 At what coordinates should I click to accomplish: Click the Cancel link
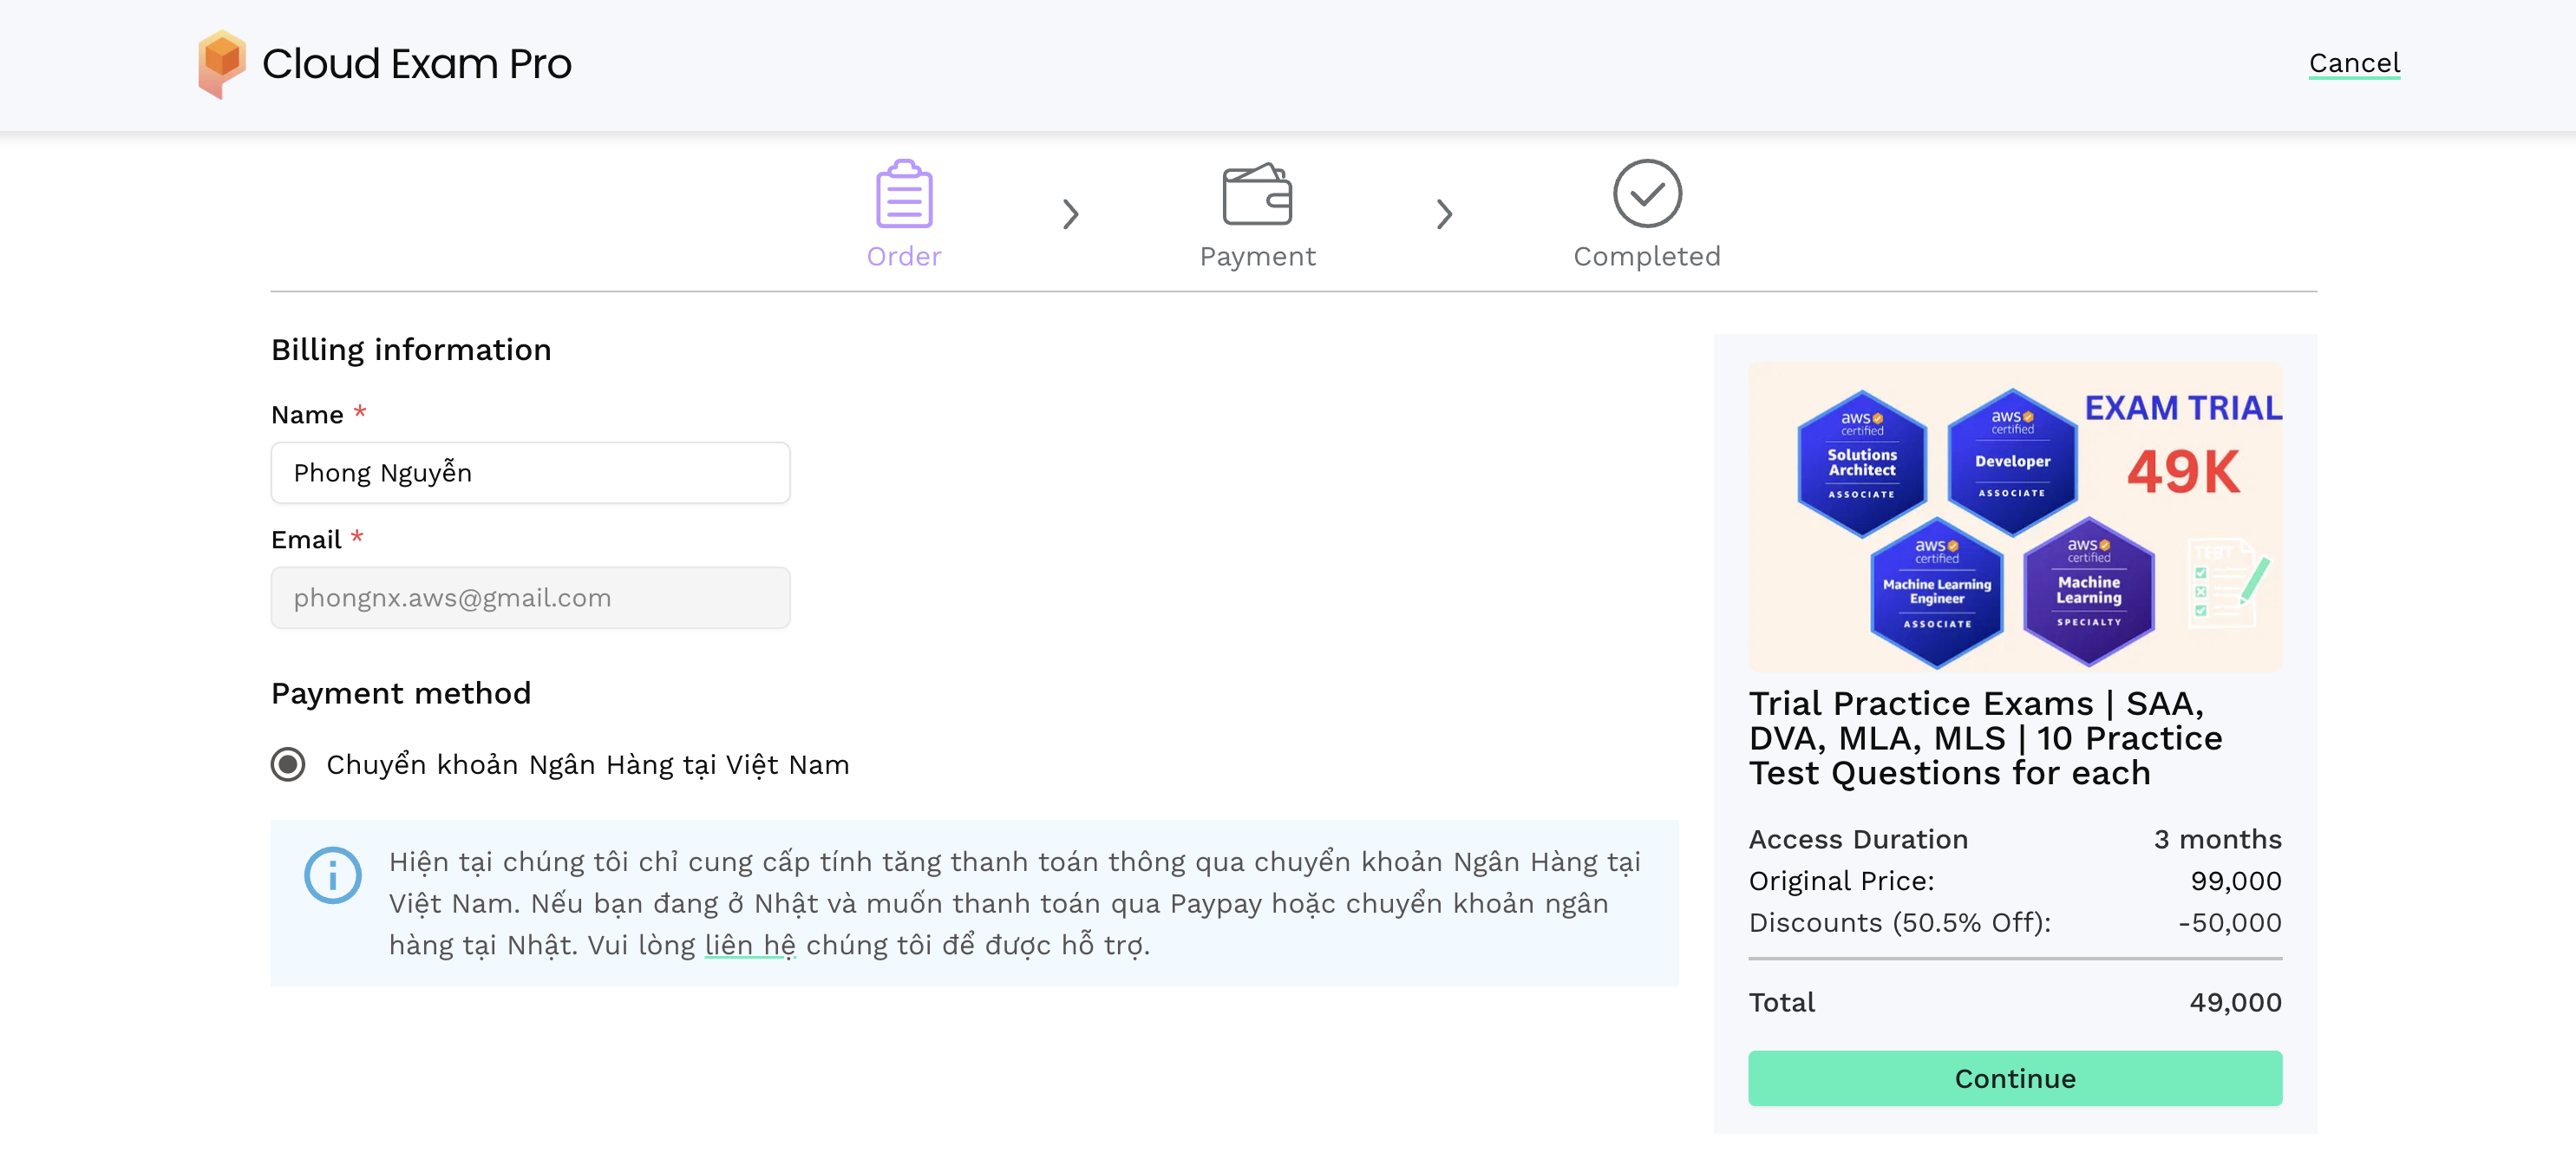pyautogui.click(x=2353, y=63)
